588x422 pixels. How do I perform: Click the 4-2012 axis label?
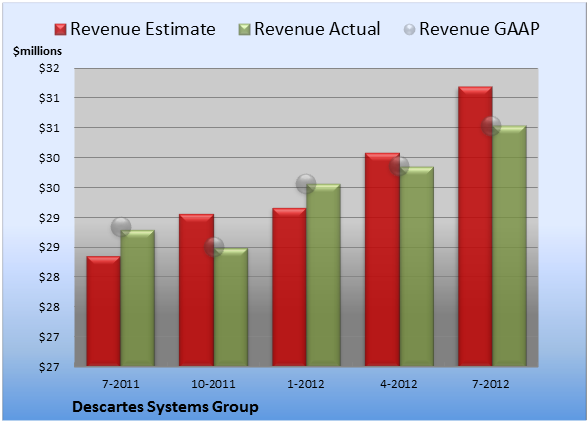[x=398, y=384]
